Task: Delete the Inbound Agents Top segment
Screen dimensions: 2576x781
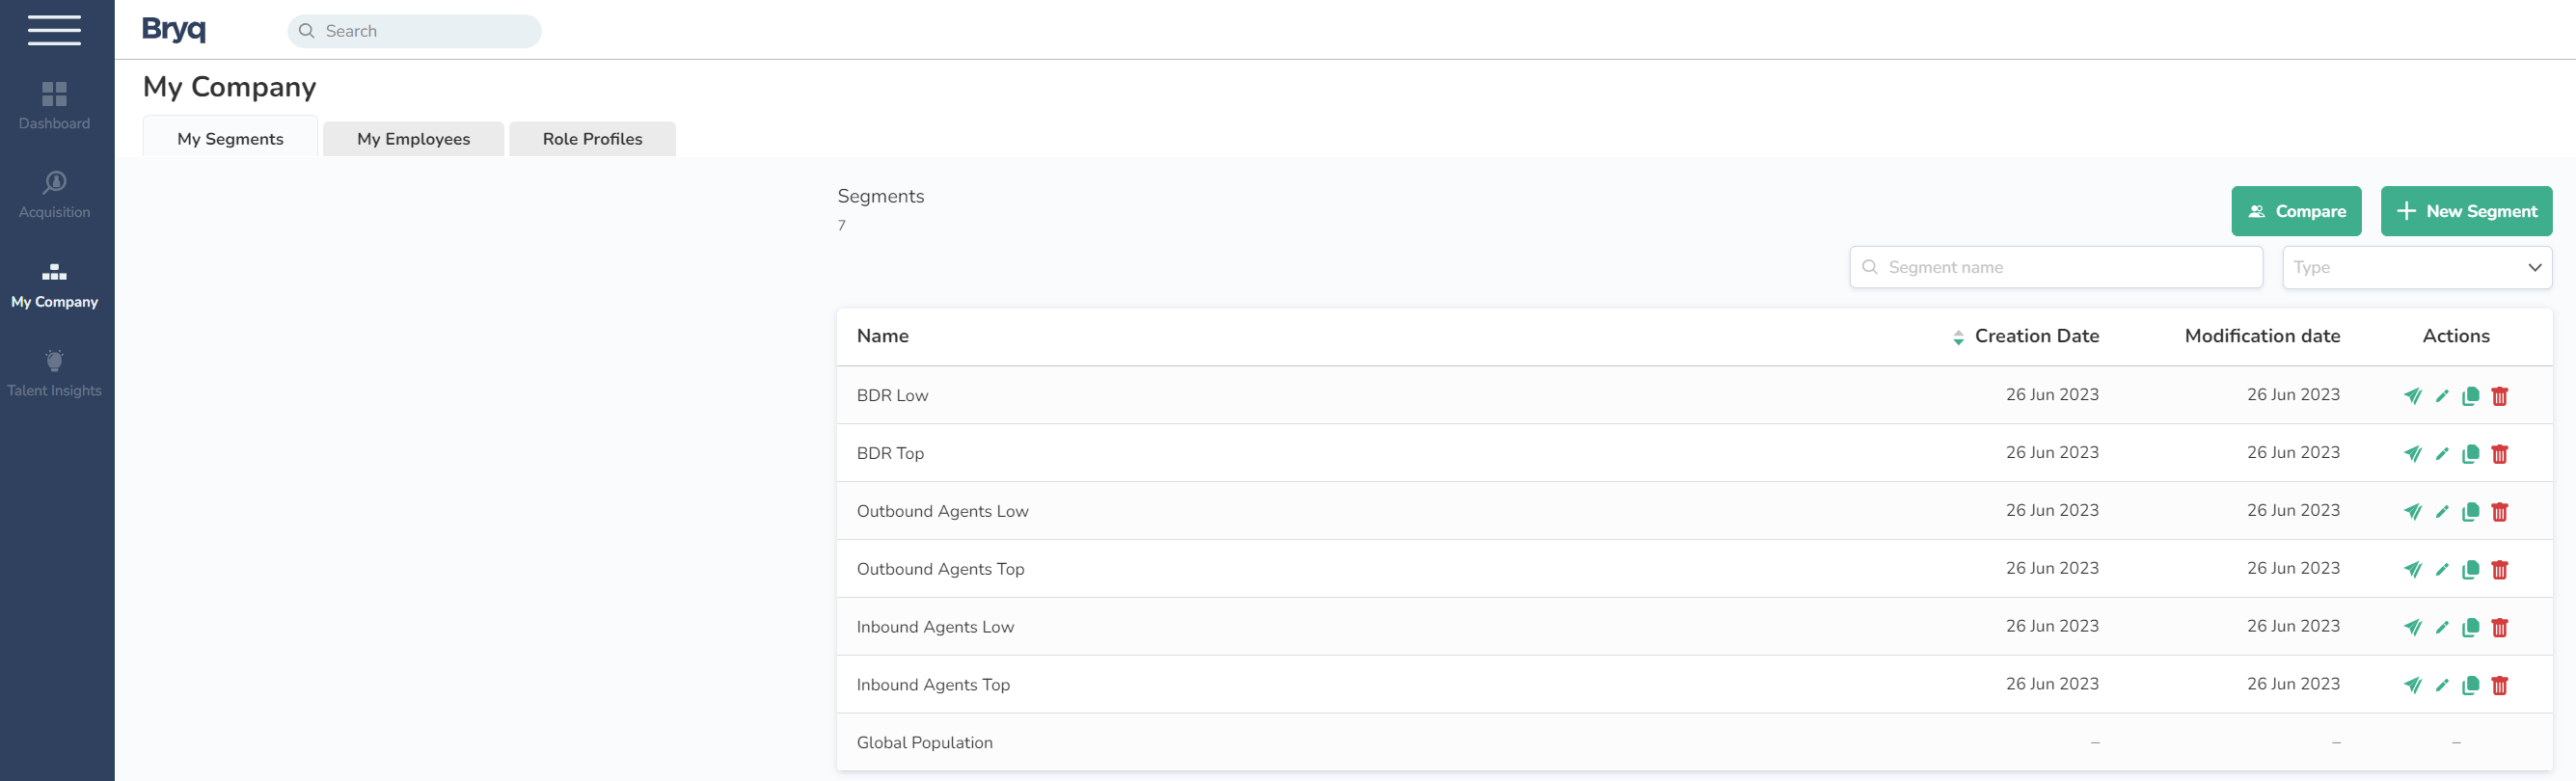Action: coord(2499,686)
